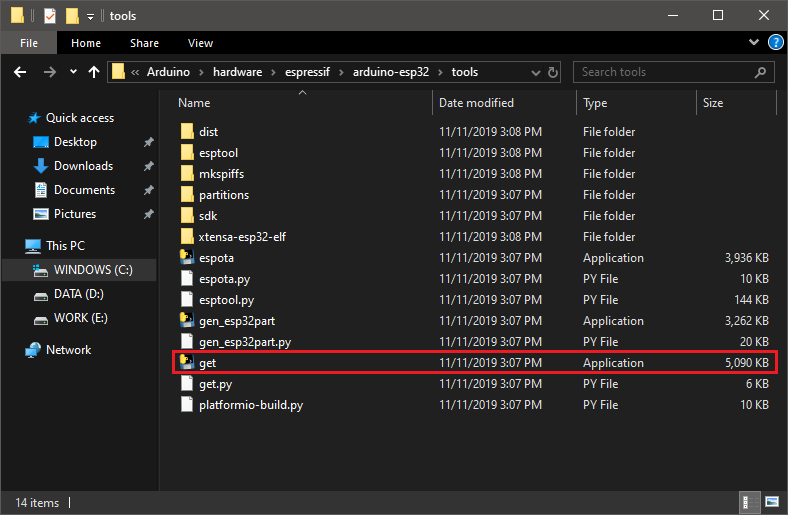Click the Back navigation arrow
Image resolution: width=788 pixels, height=515 pixels.
click(x=19, y=72)
